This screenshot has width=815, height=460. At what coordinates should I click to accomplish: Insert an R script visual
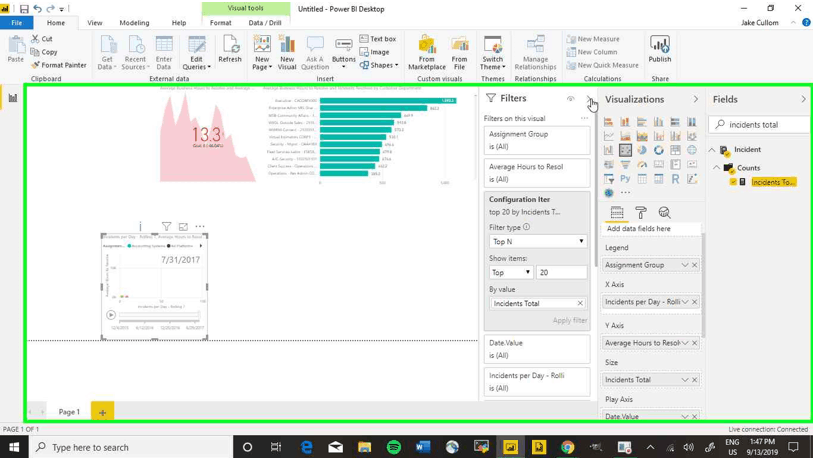click(x=675, y=179)
